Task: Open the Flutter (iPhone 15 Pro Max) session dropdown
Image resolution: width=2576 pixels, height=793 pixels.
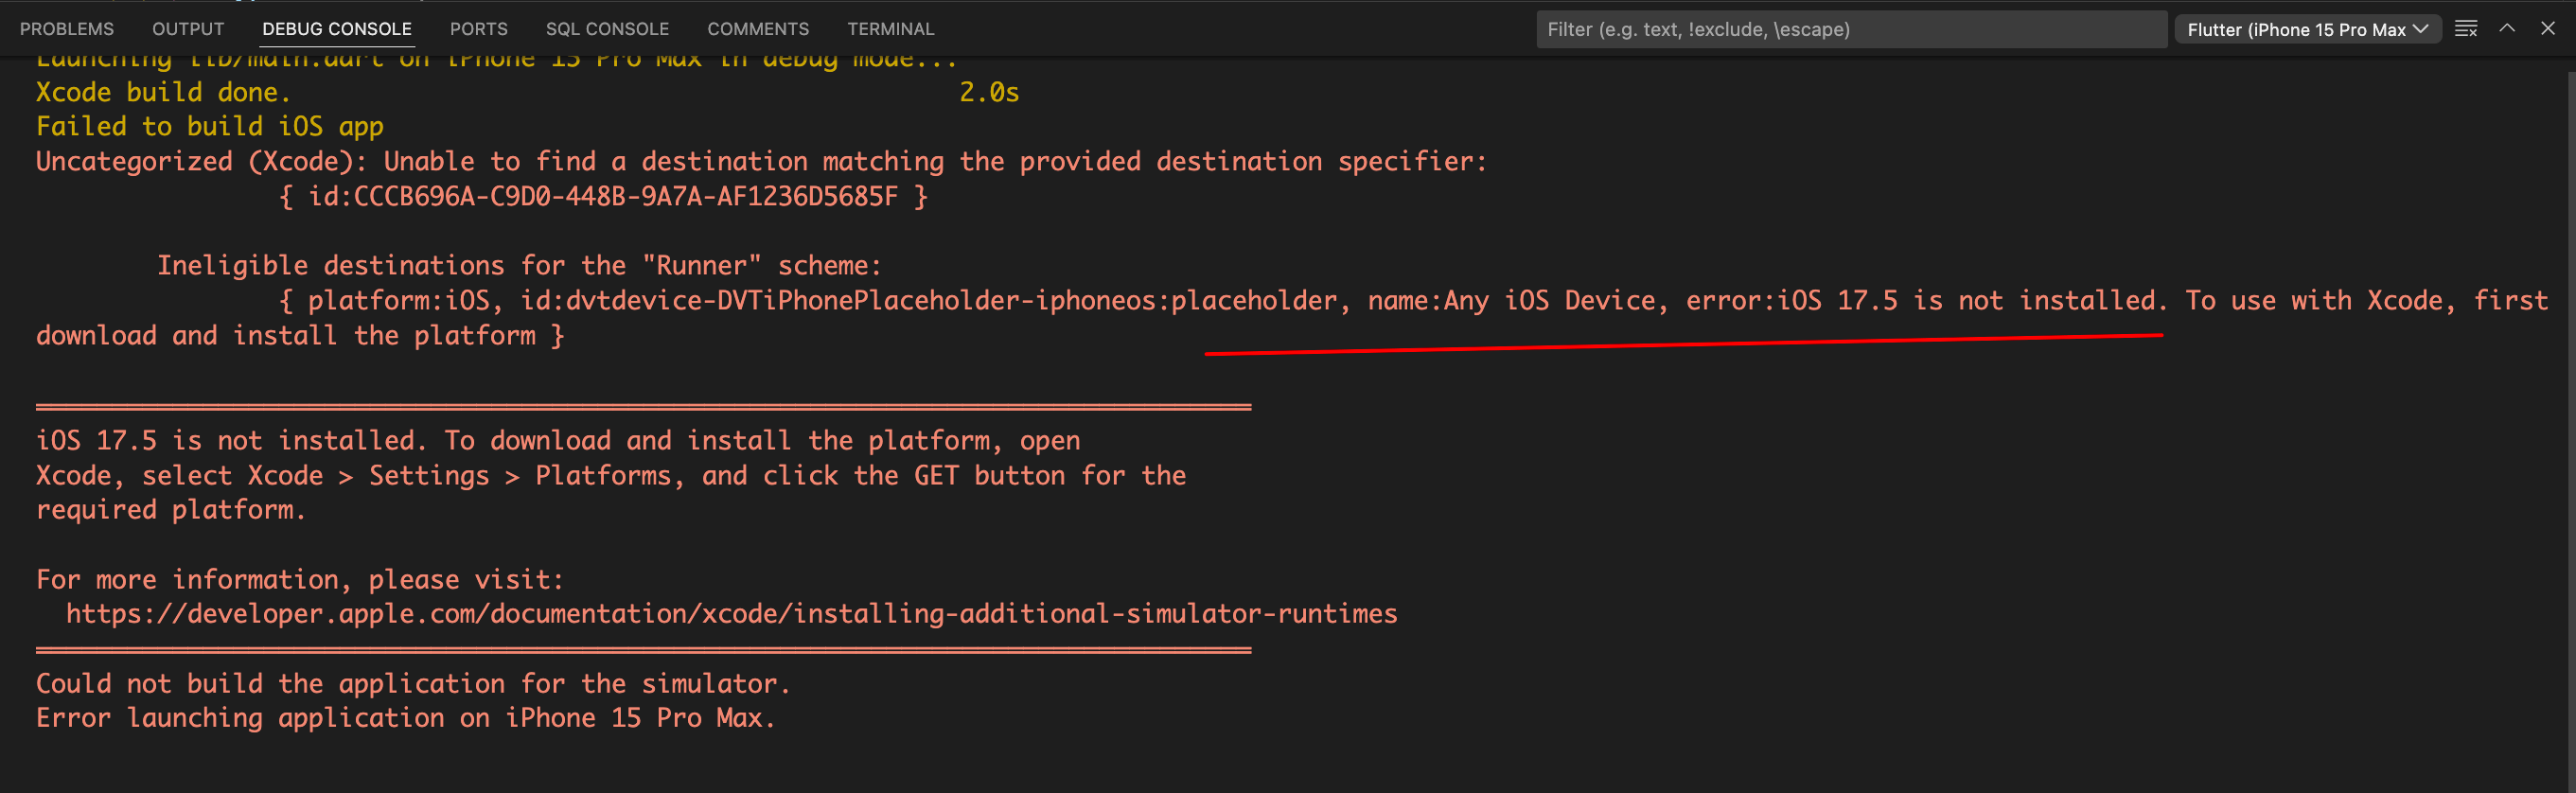Action: tap(2308, 29)
